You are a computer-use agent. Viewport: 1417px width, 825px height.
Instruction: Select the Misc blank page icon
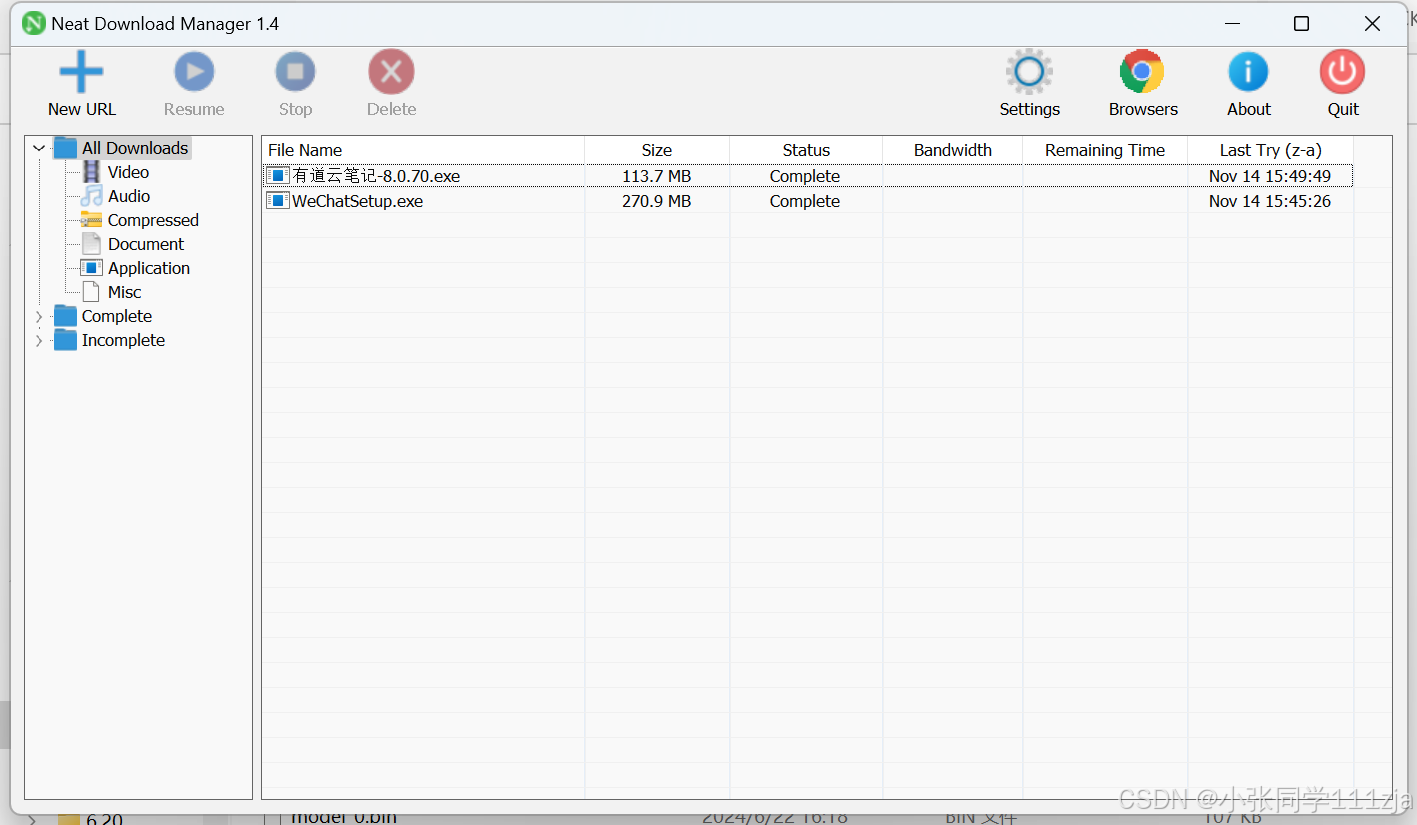point(91,292)
